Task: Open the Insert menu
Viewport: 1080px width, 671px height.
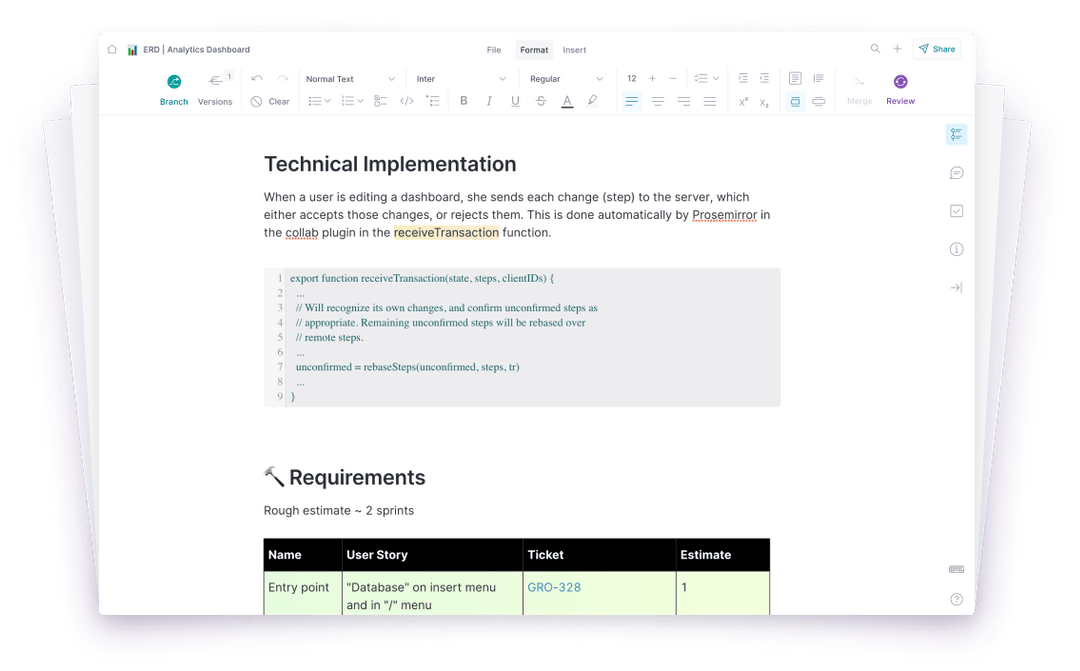Action: click(x=574, y=50)
